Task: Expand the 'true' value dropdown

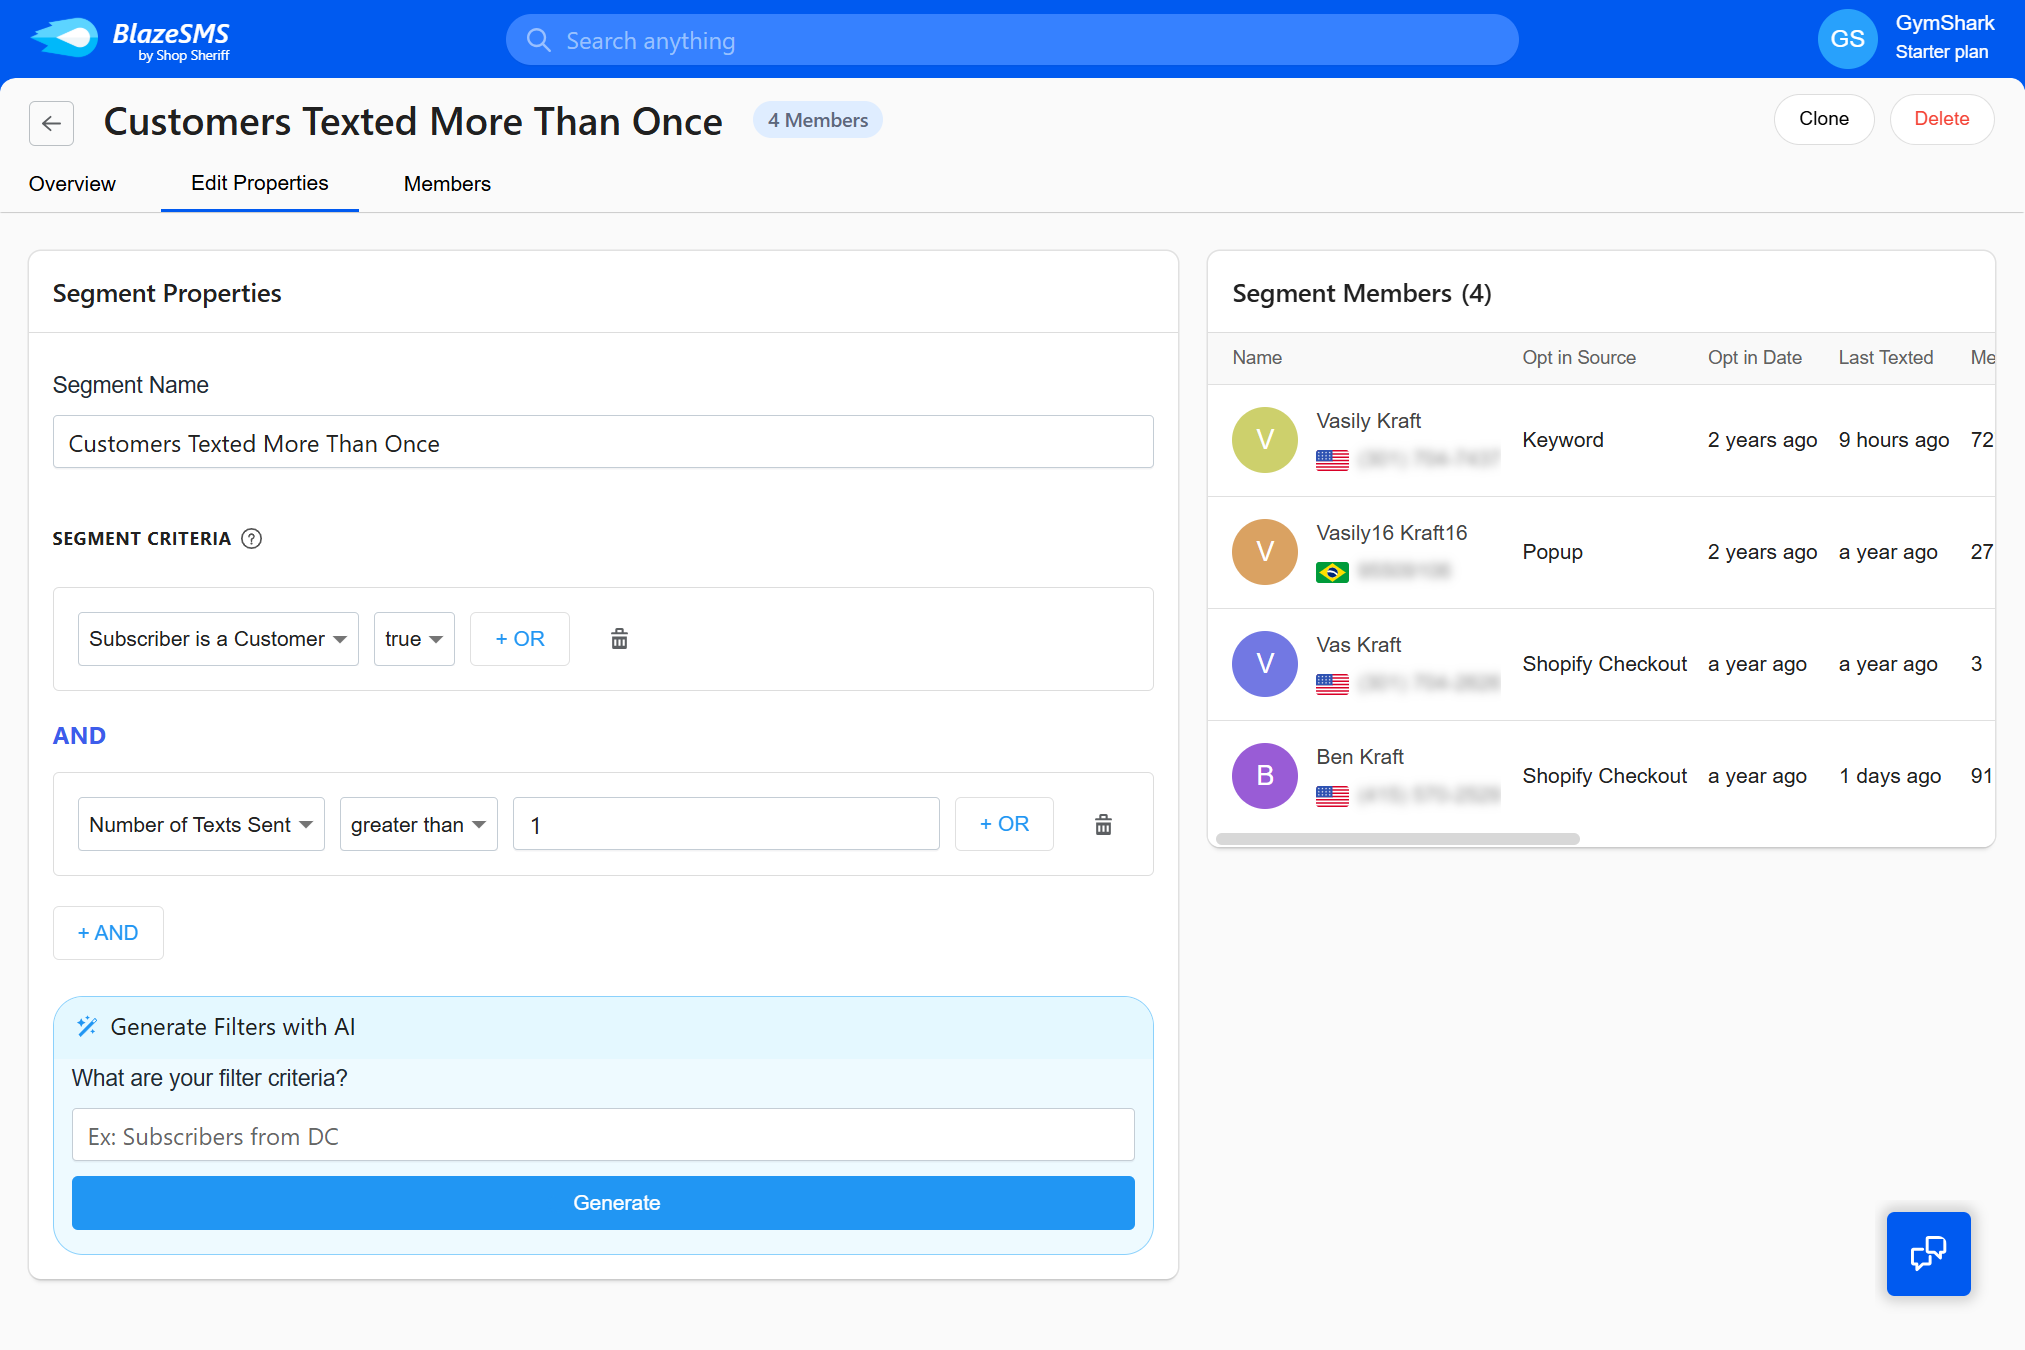Action: click(x=410, y=639)
